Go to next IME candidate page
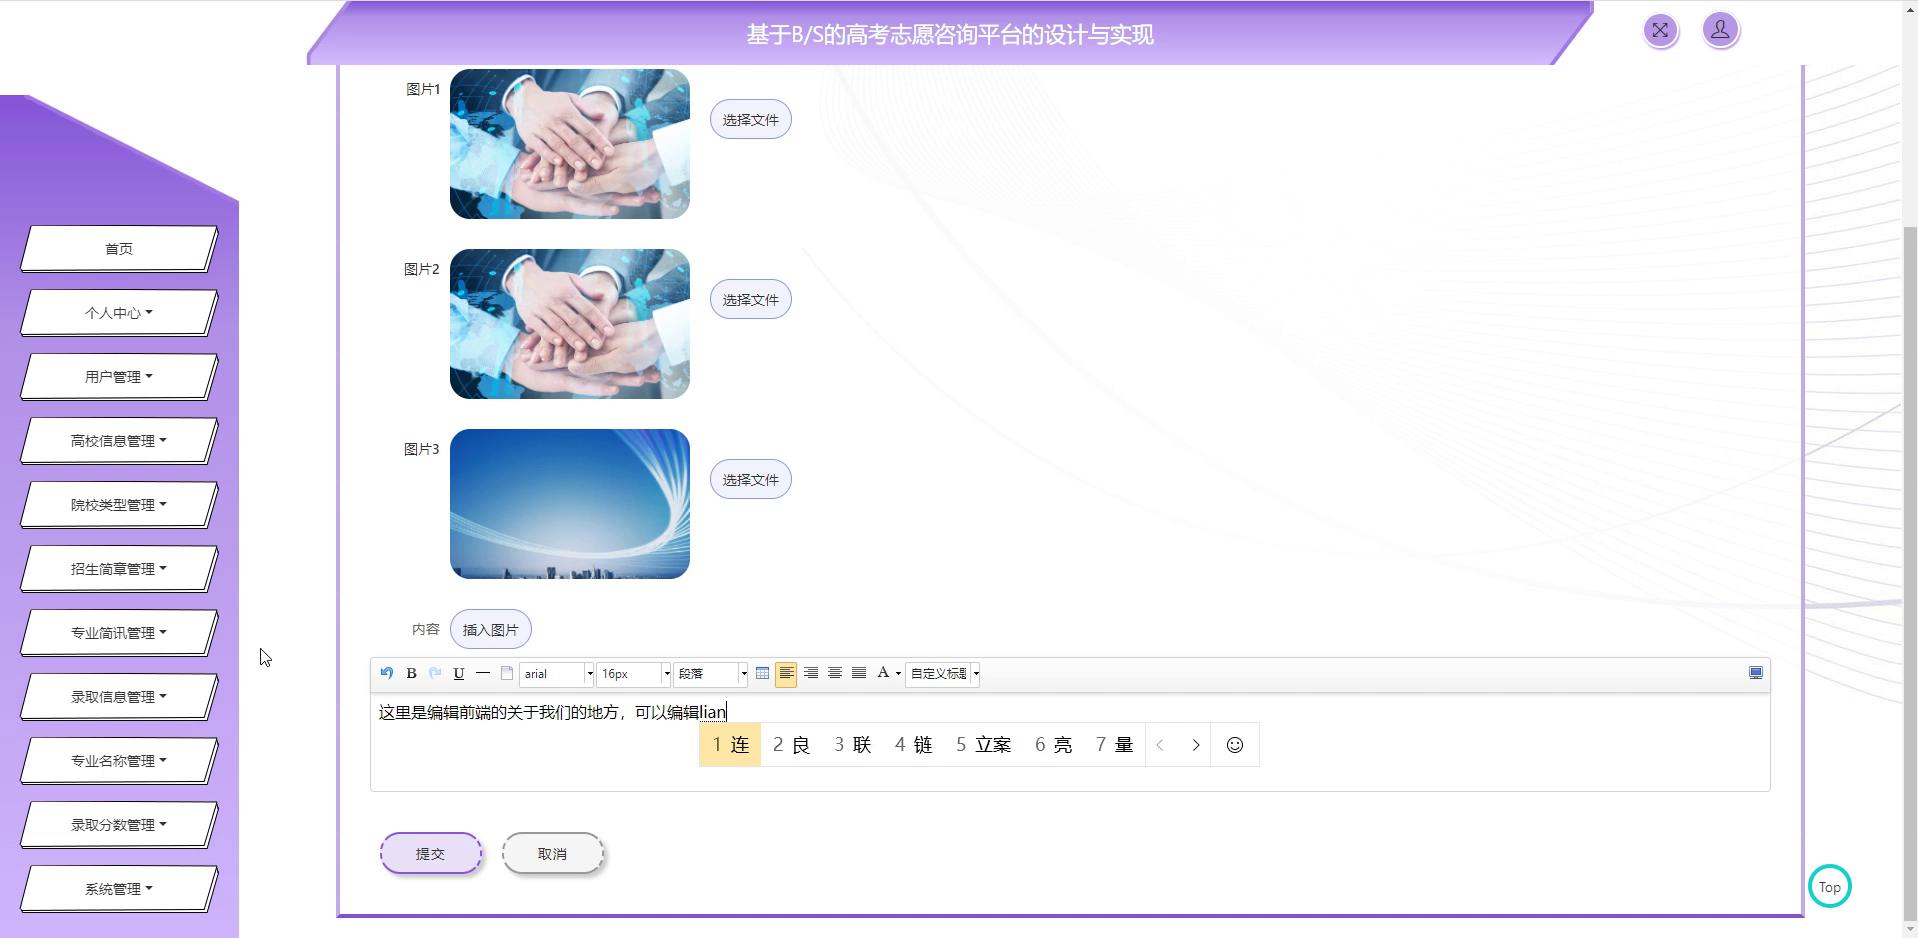 1196,745
